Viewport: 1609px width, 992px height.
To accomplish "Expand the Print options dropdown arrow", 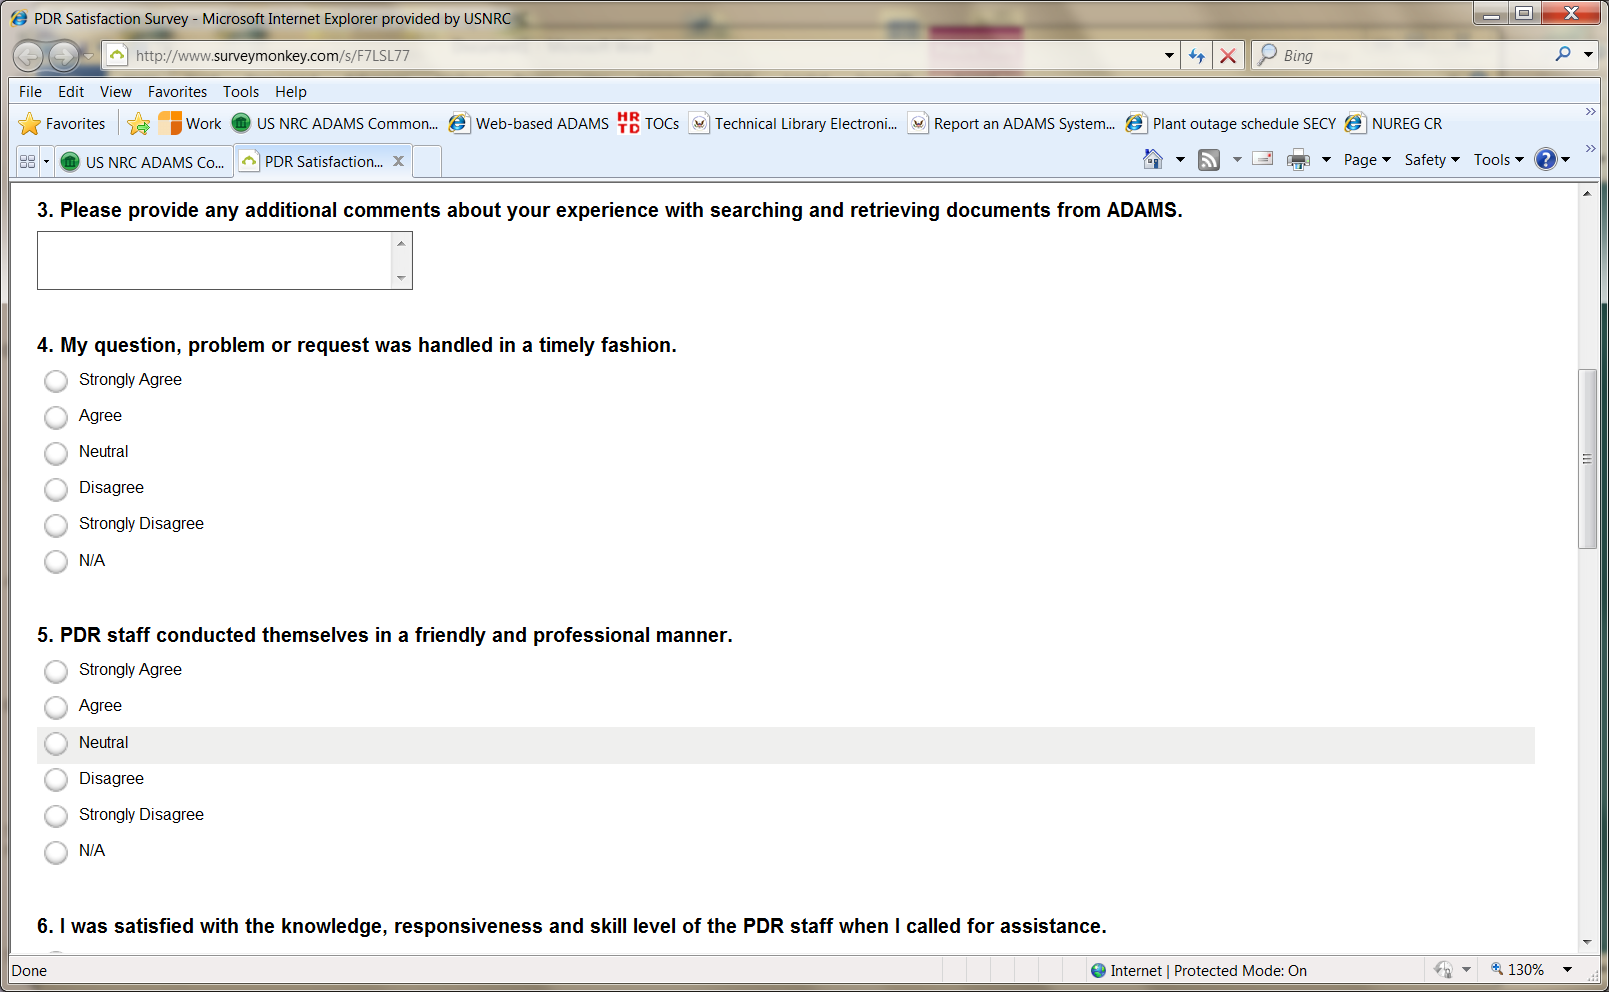I will pyautogui.click(x=1326, y=160).
